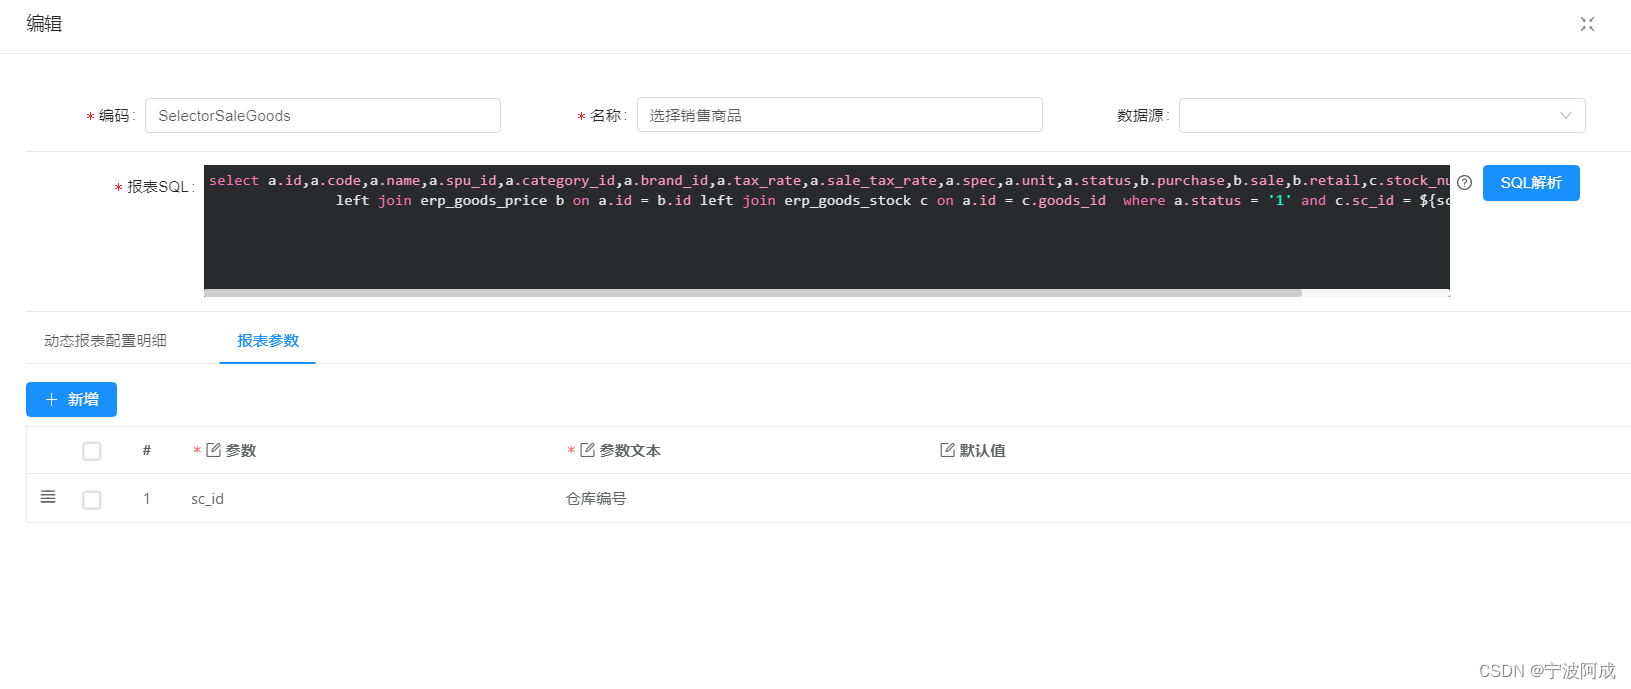This screenshot has width=1631, height=689.
Task: Click the edit icon in 默认值 column header
Action: pyautogui.click(x=947, y=450)
